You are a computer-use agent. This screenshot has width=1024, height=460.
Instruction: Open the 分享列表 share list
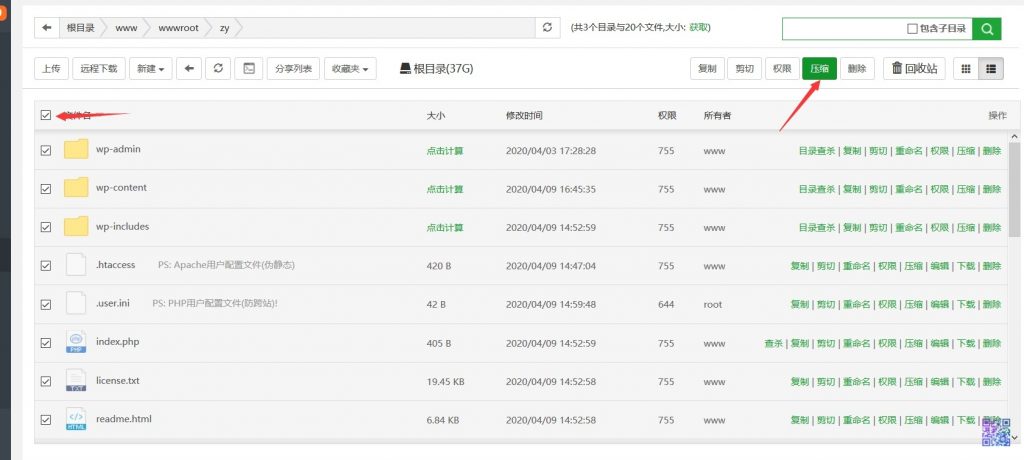[x=293, y=69]
